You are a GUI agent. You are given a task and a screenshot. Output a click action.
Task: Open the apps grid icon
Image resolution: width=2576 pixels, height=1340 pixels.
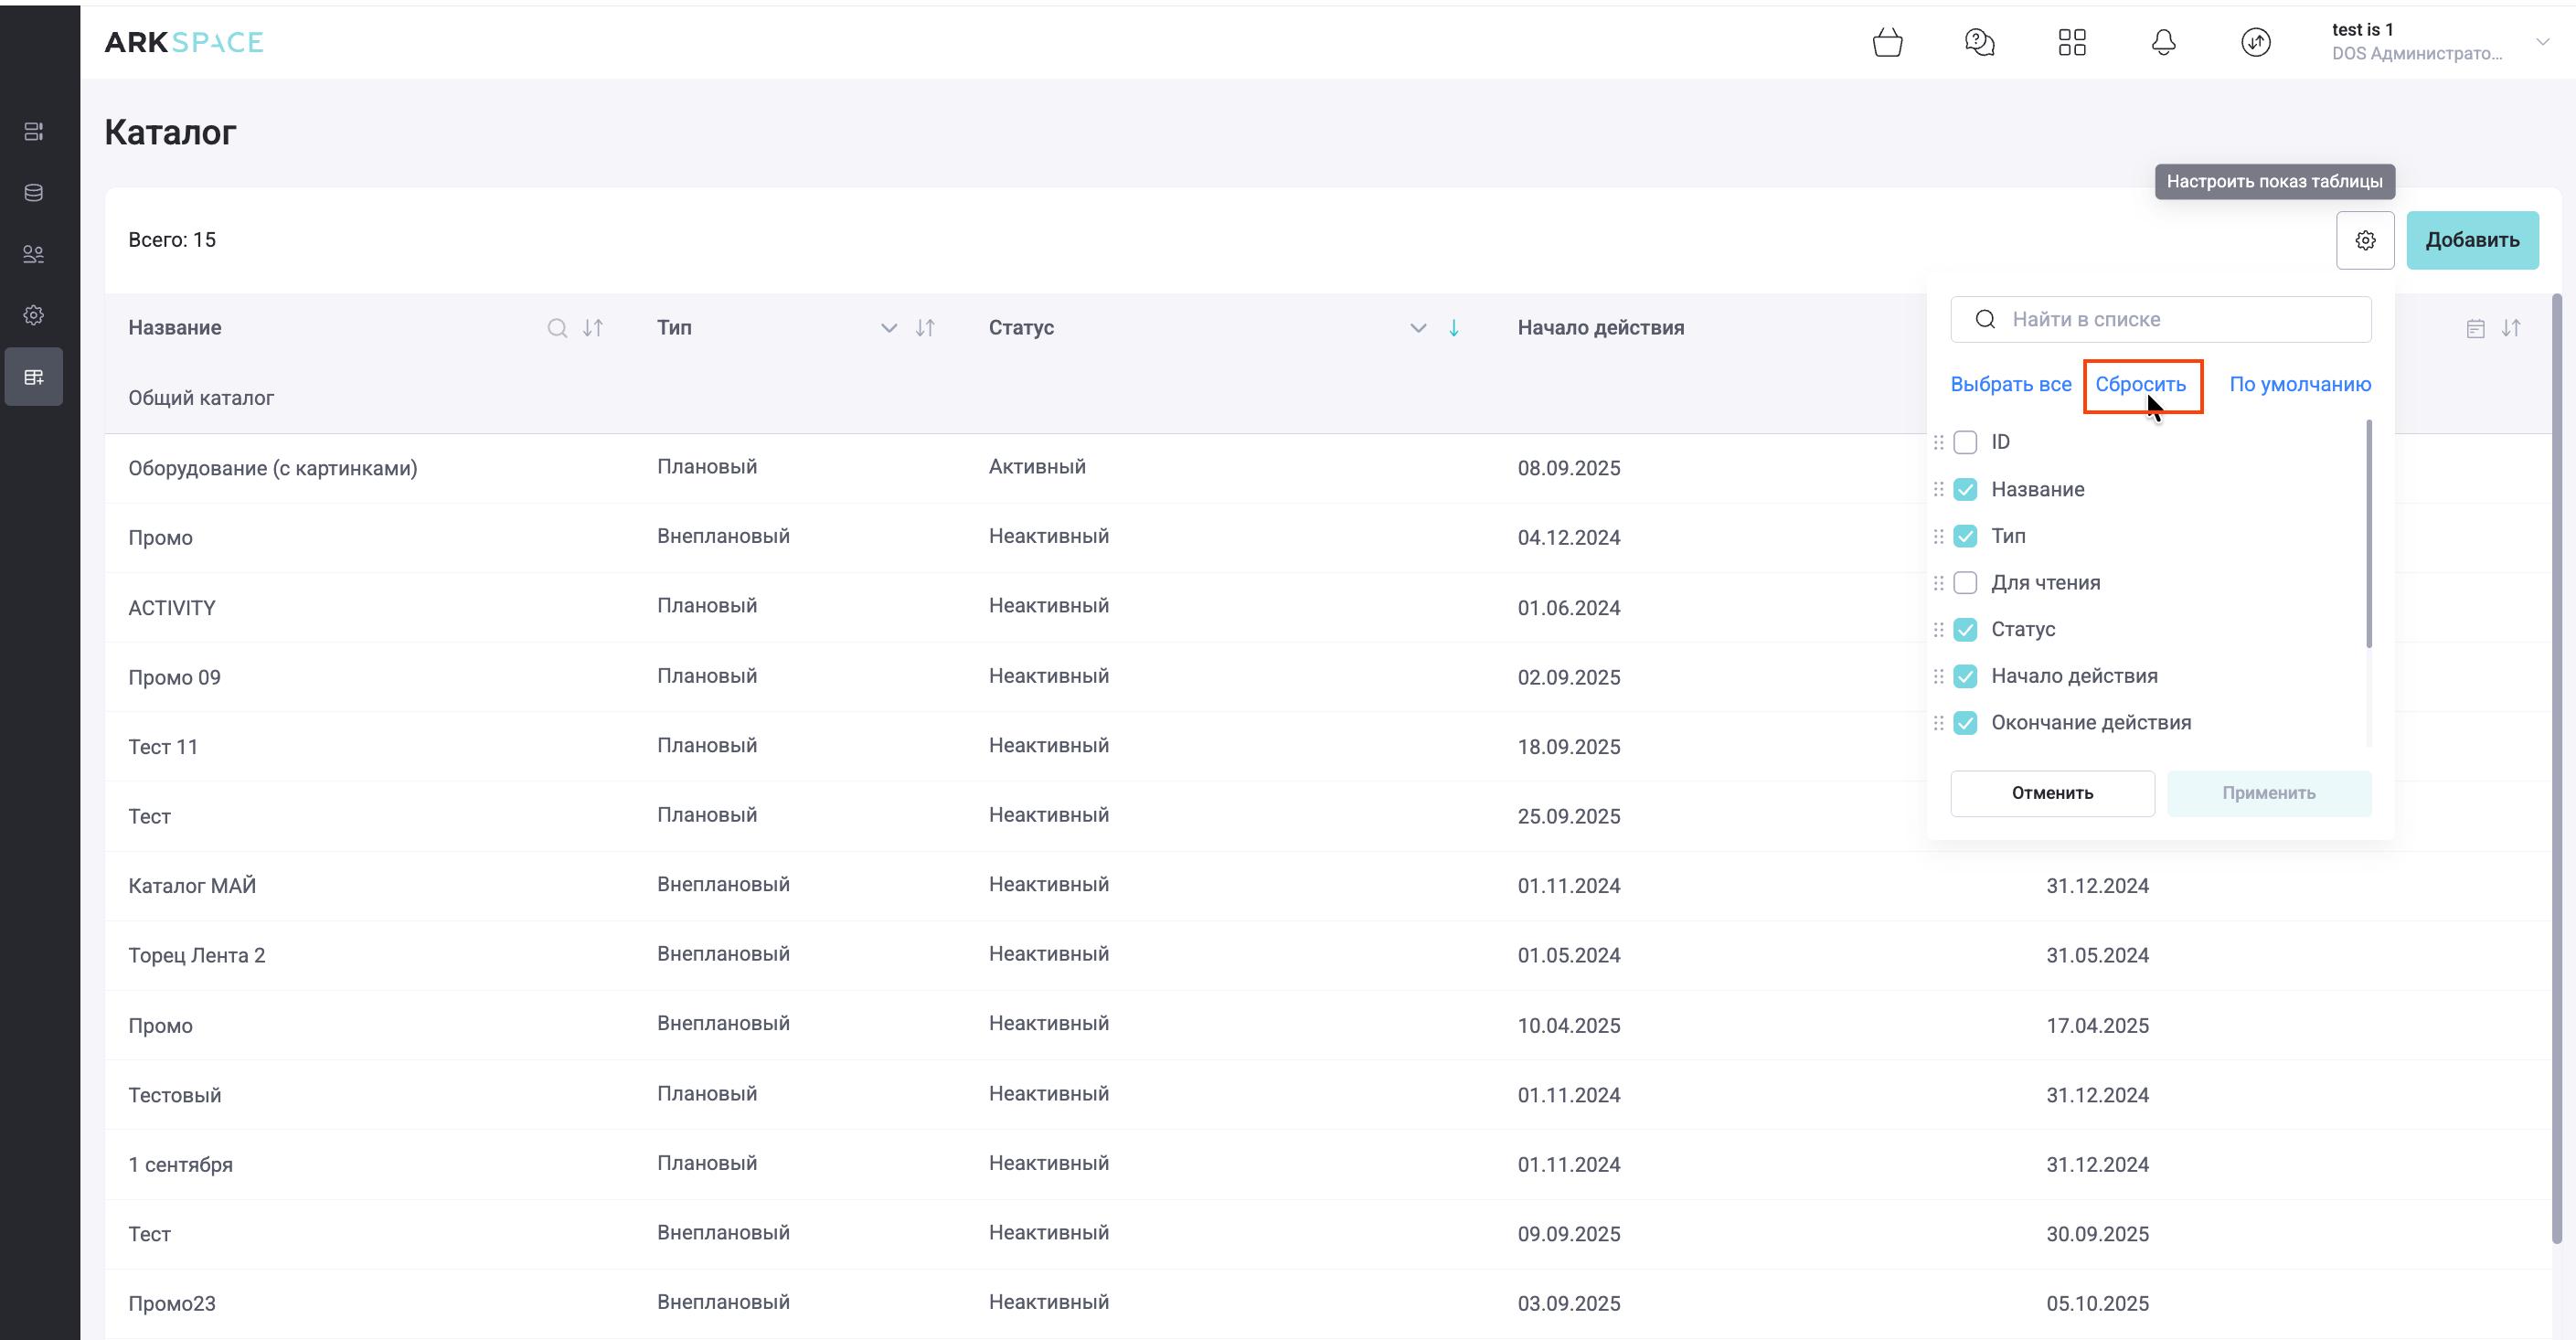[2072, 42]
